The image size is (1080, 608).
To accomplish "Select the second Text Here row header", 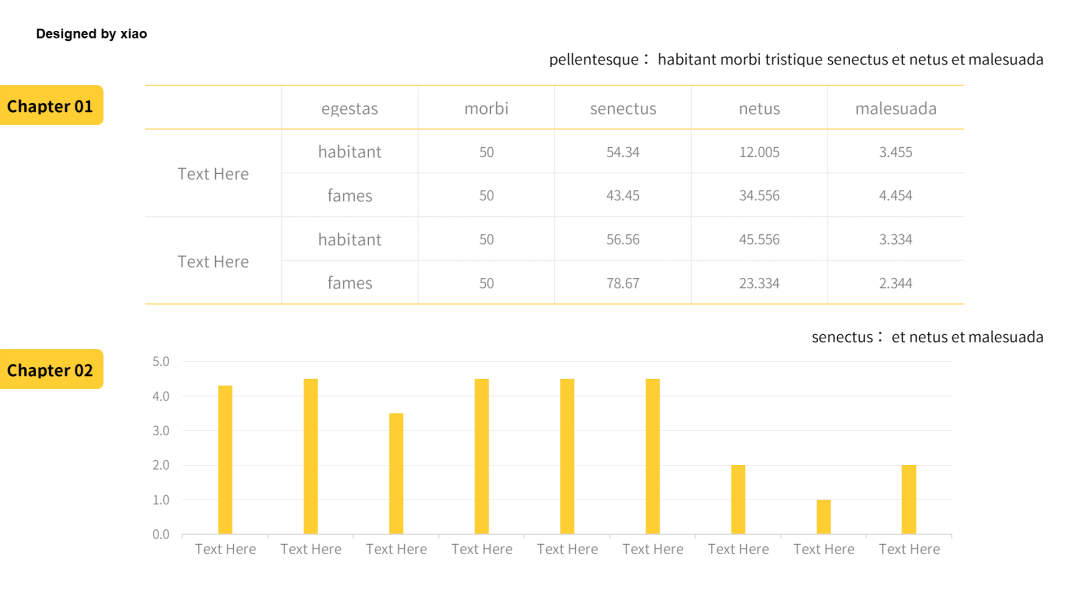I will coord(213,261).
